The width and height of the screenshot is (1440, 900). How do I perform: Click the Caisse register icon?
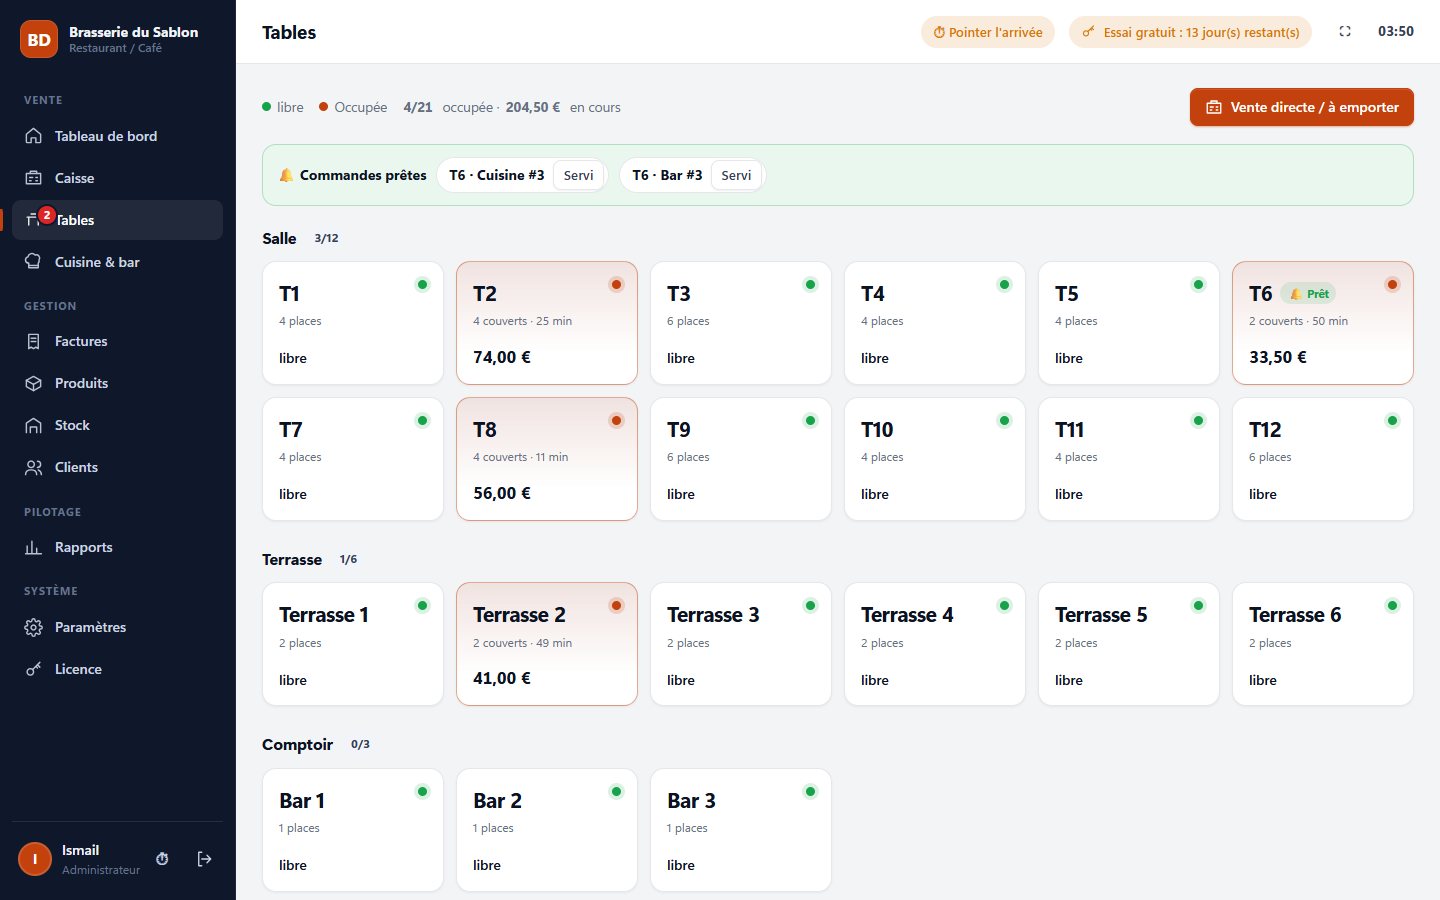(x=33, y=178)
